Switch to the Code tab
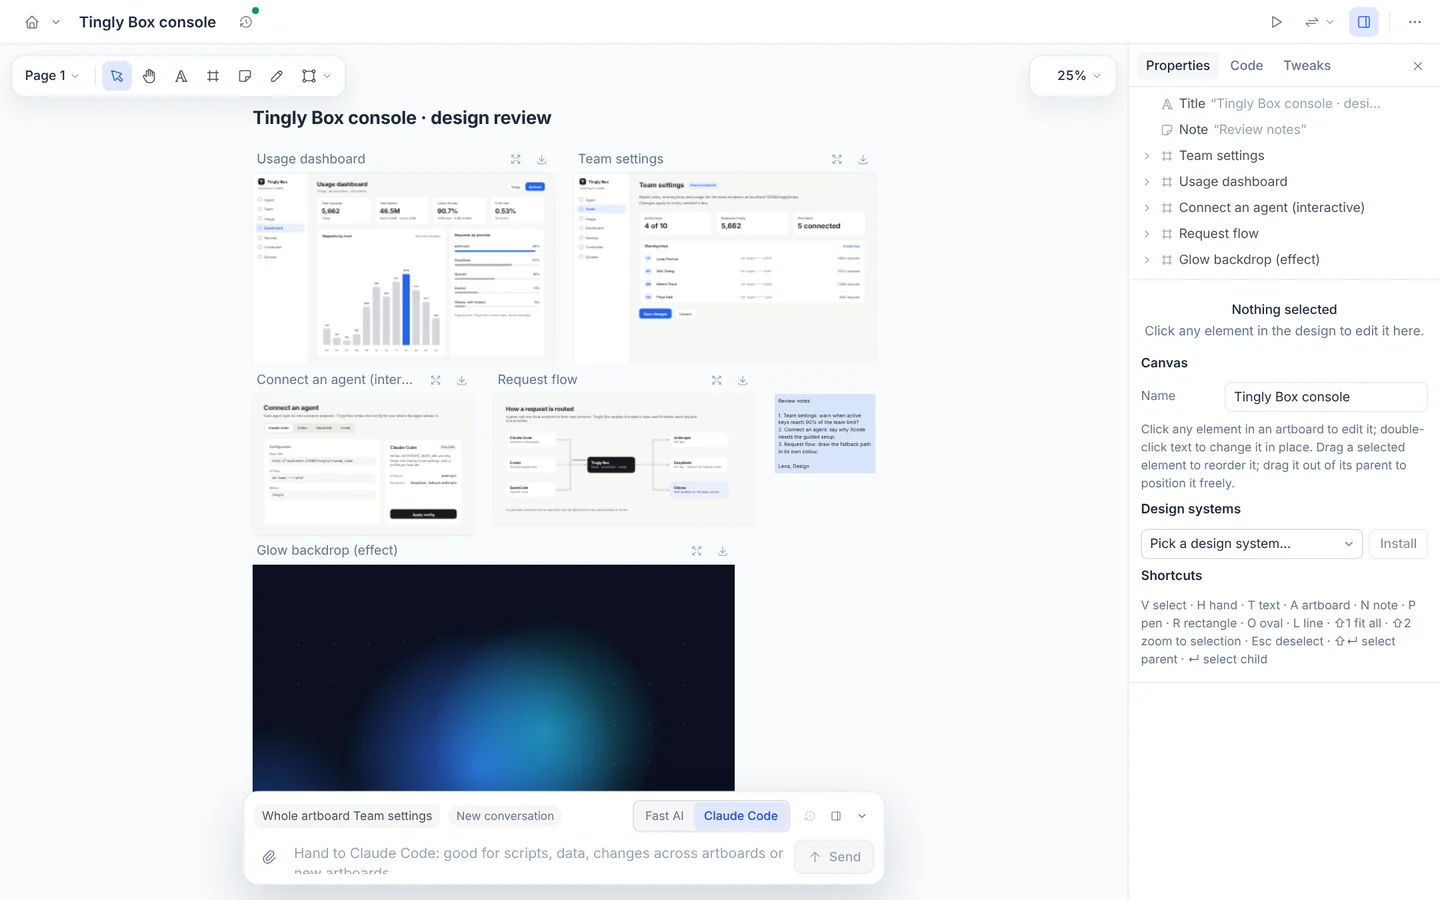This screenshot has height=900, width=1440. click(x=1246, y=66)
